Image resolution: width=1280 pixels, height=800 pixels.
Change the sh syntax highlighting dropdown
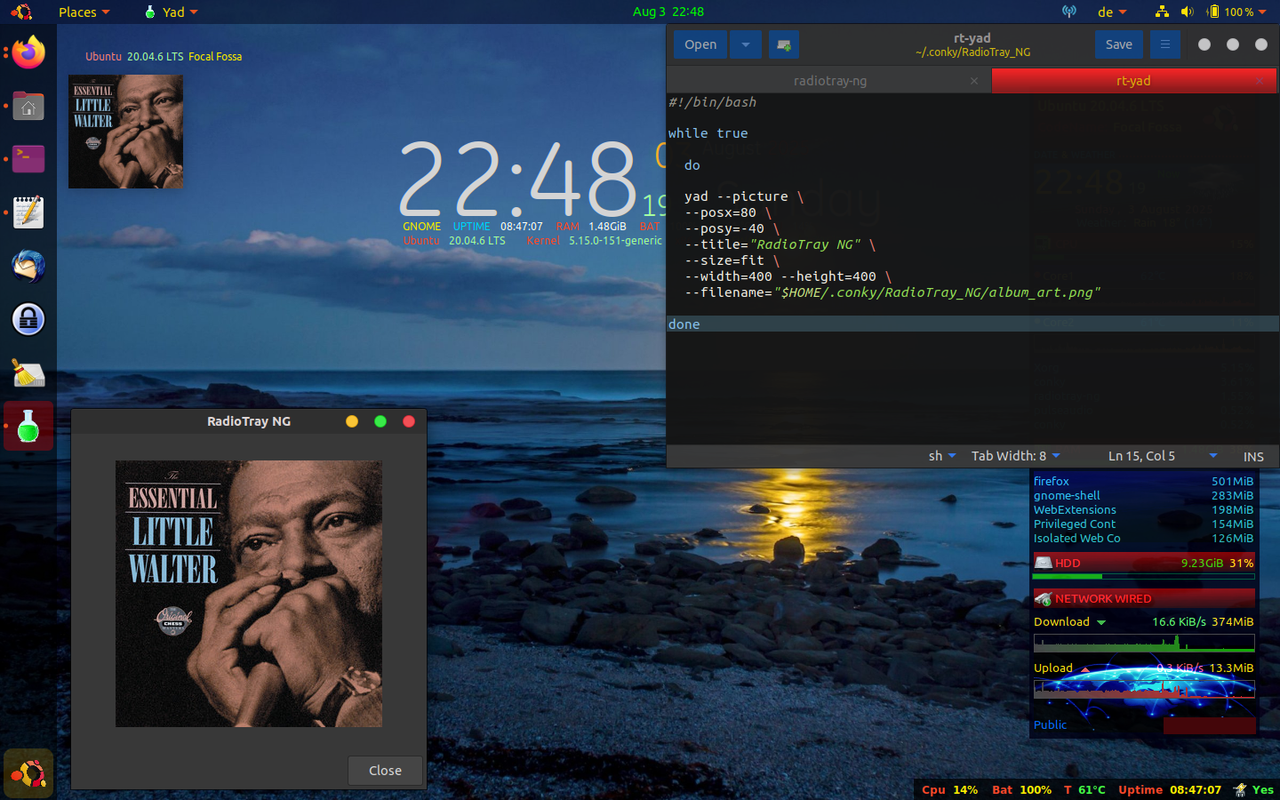942,456
